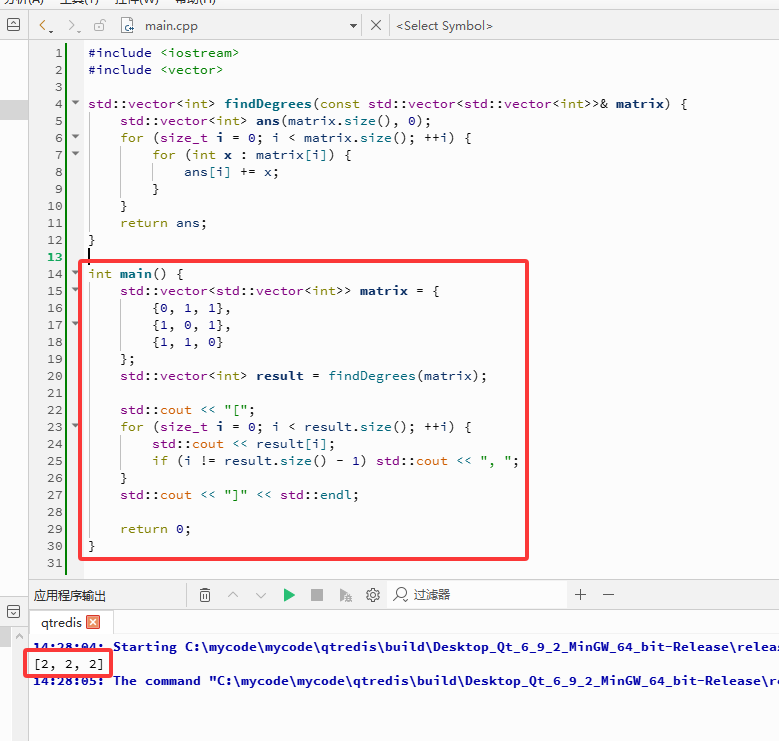This screenshot has width=779, height=741.
Task: Collapse the main function fold arrow
Action: pyautogui.click(x=76, y=272)
